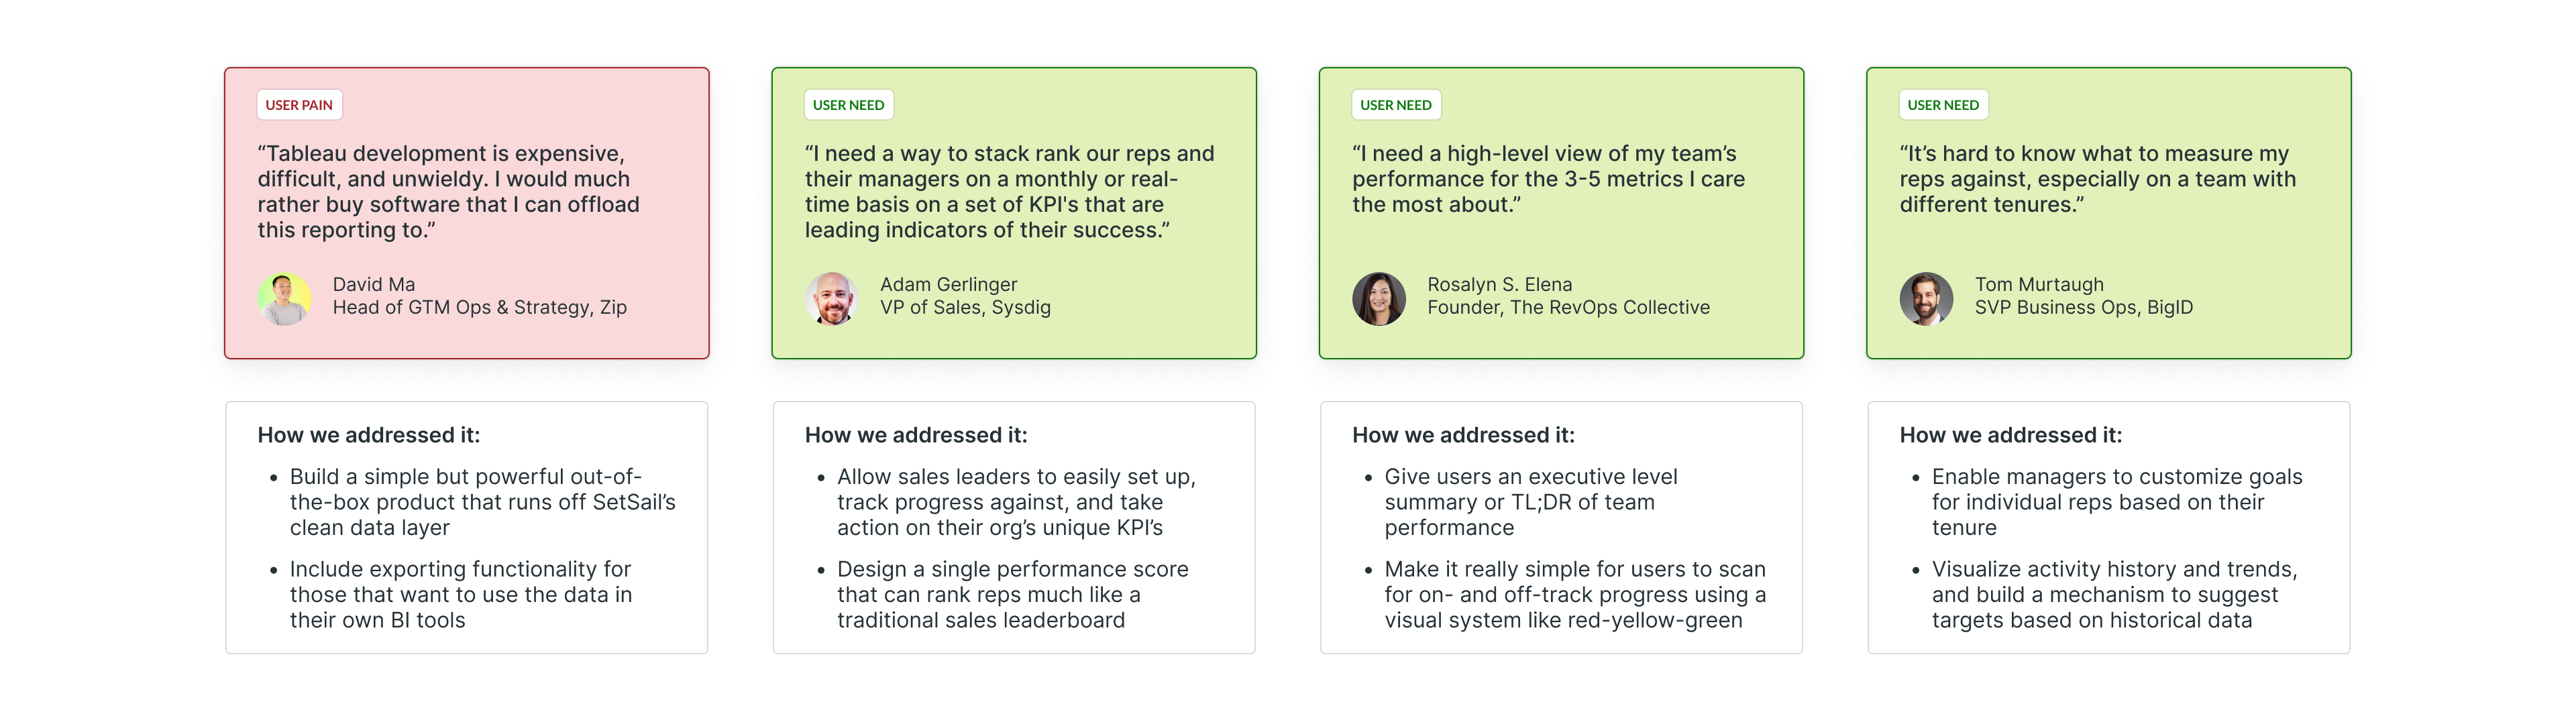
Task: Click USER NEED tag on Adam Gerlinger card
Action: tap(848, 105)
